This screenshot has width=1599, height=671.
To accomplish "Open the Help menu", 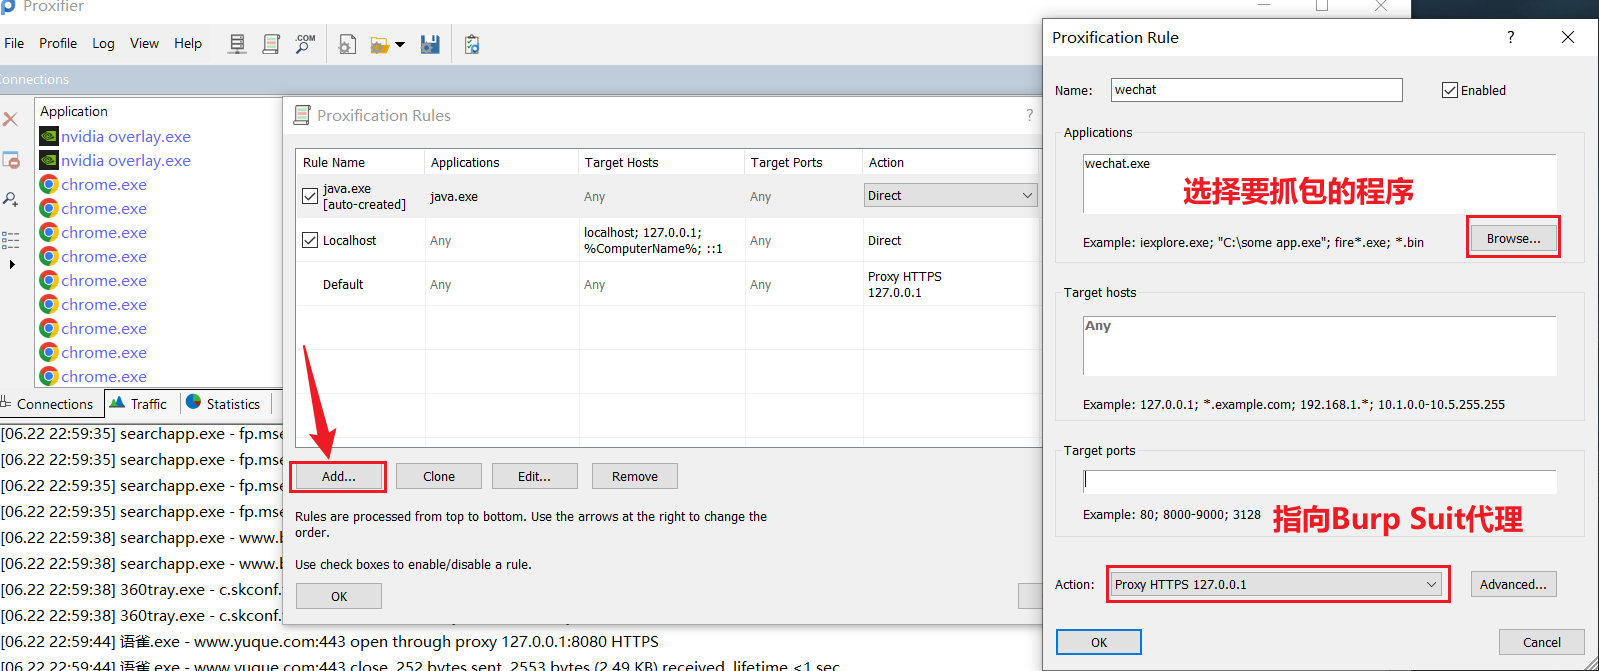I will [188, 43].
